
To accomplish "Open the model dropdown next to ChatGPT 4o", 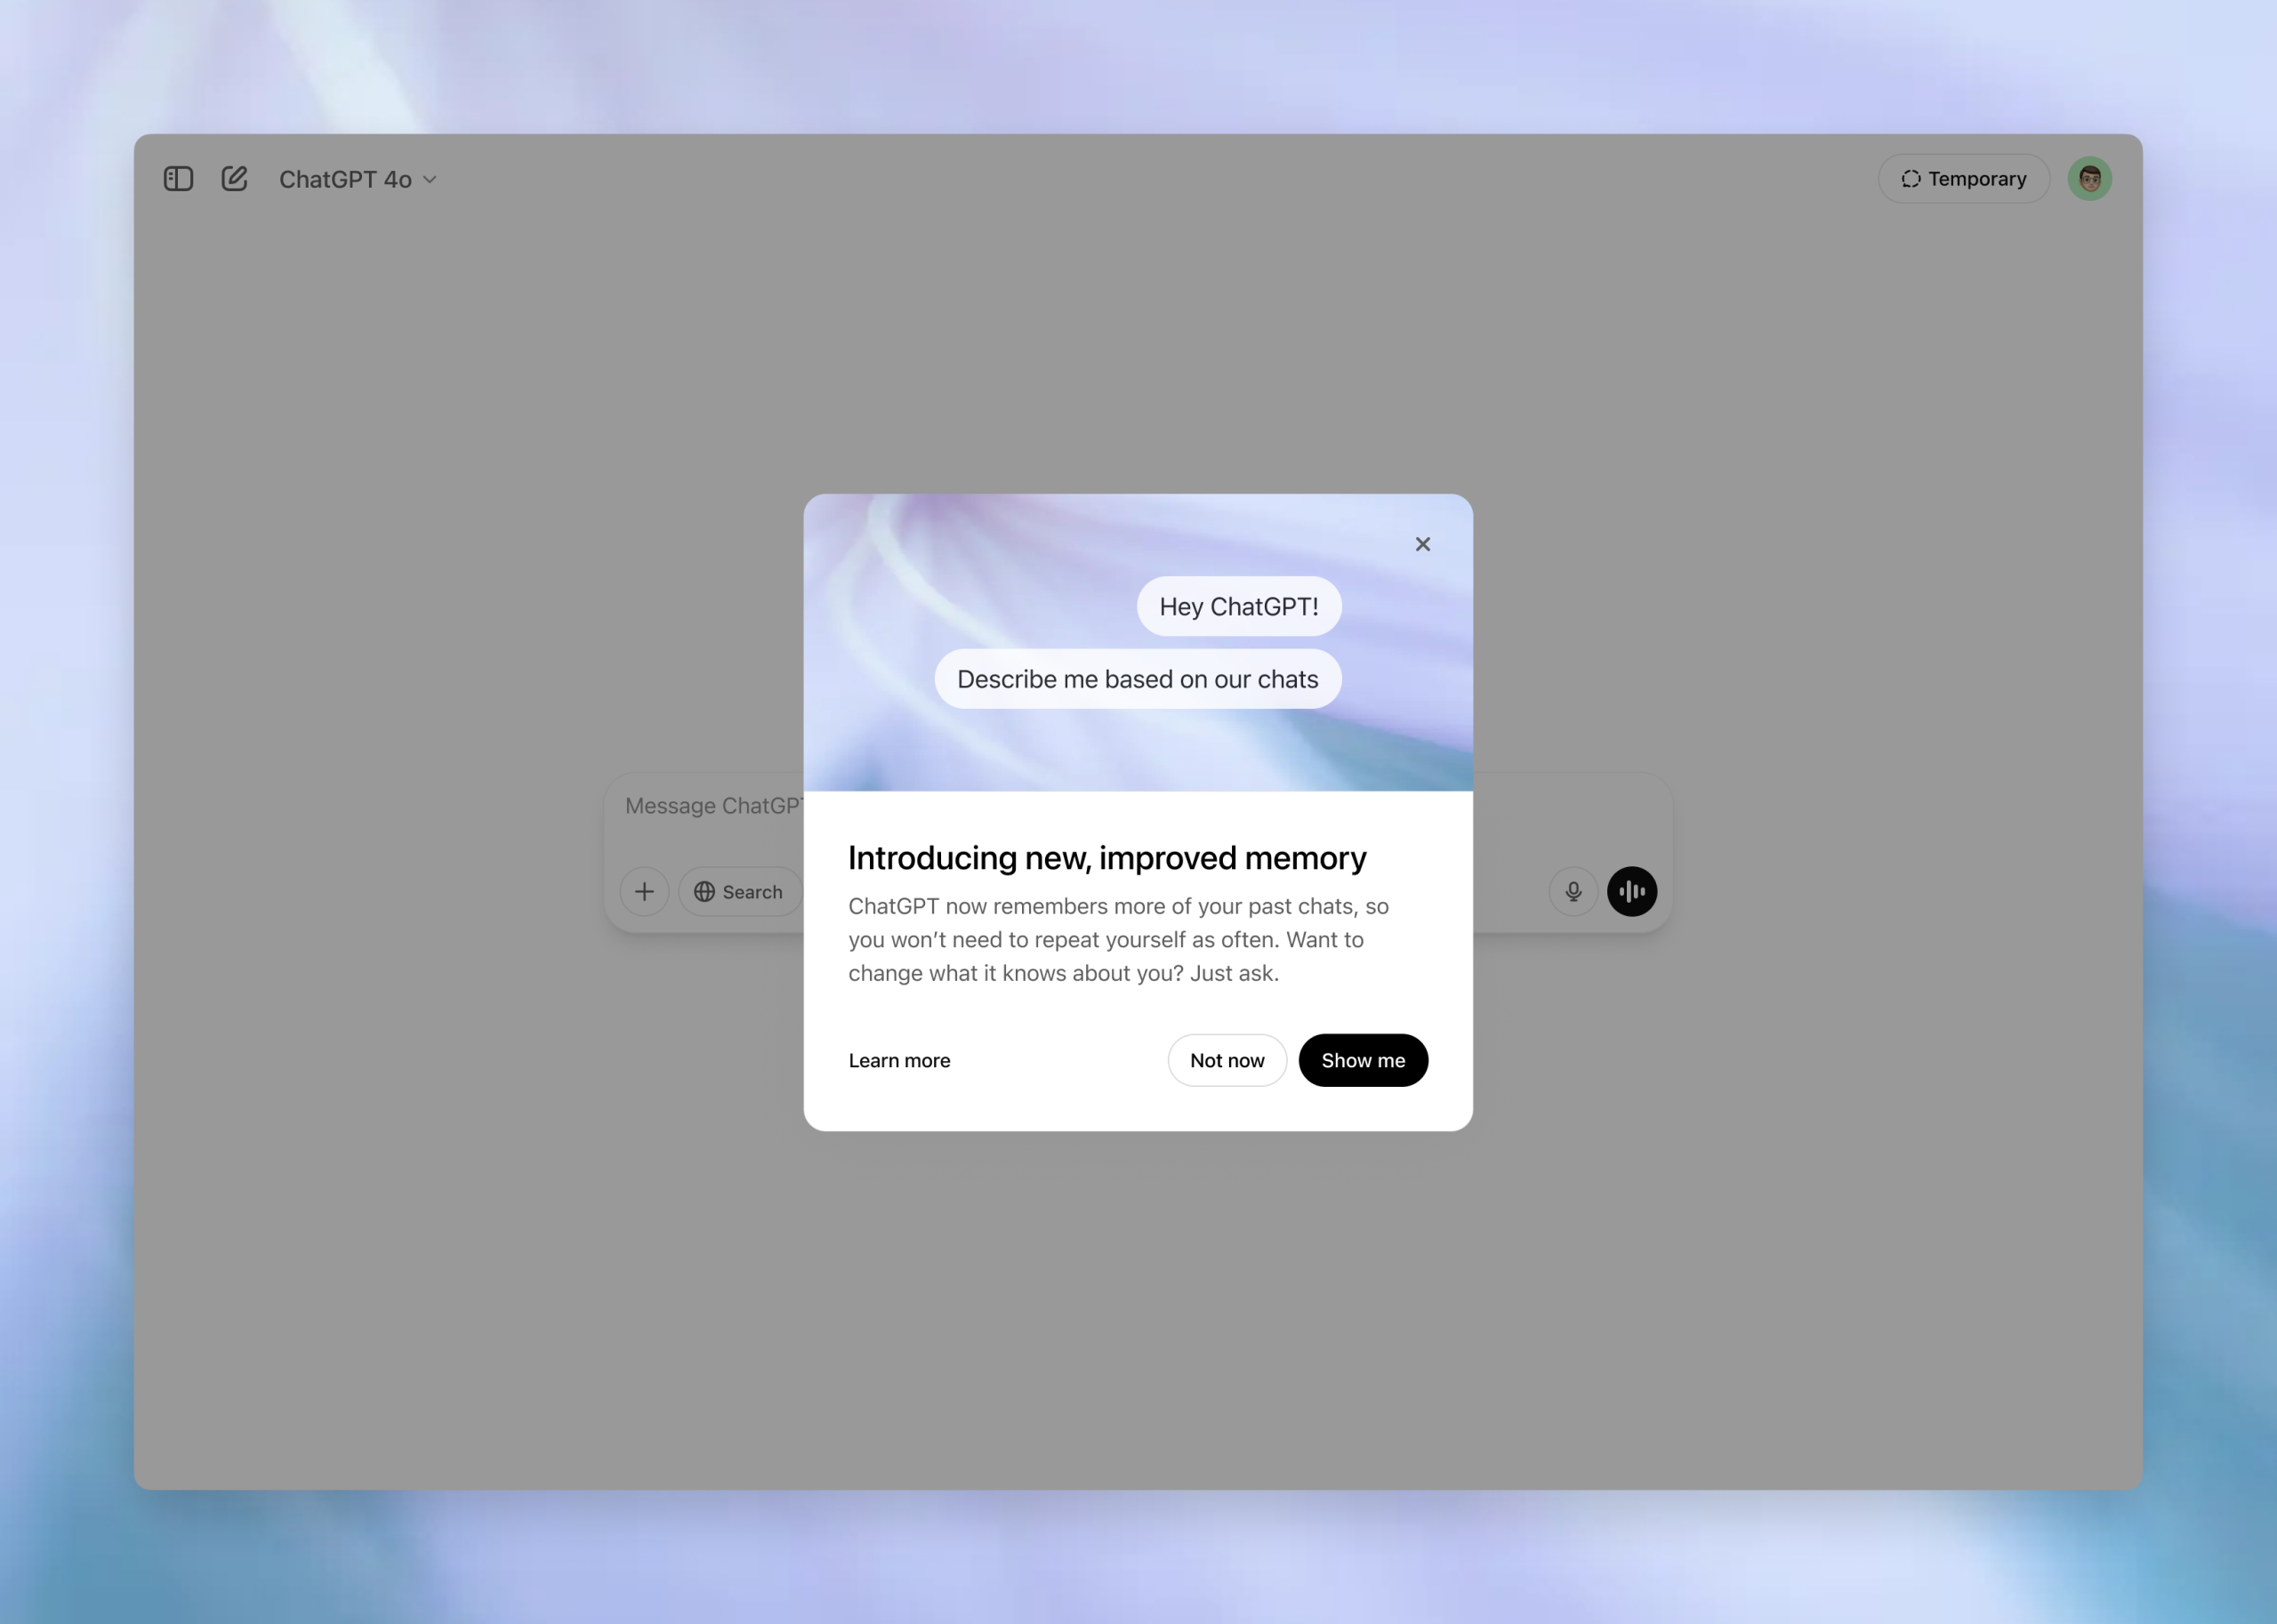I will coord(429,180).
